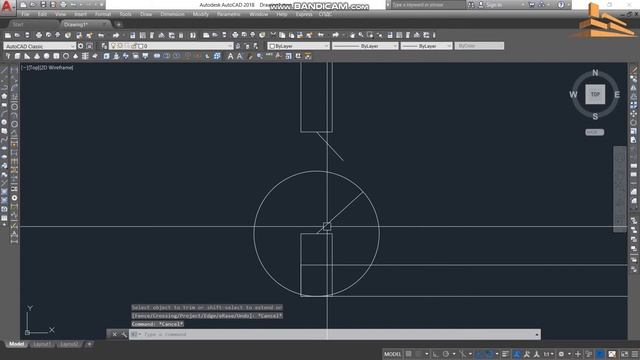640x360 pixels.
Task: Open the Express menu
Action: pyautogui.click(x=304, y=14)
